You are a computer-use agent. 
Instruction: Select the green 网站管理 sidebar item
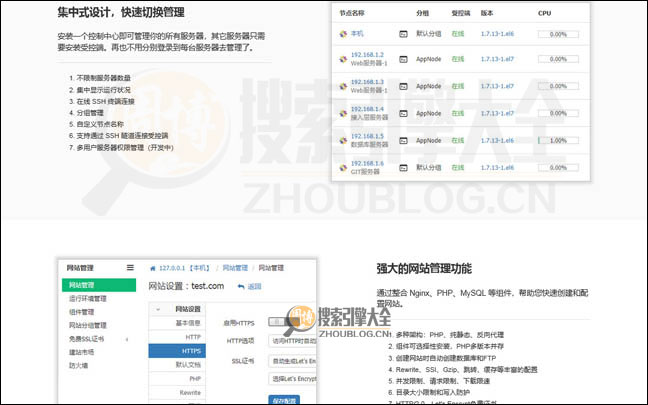click(99, 285)
